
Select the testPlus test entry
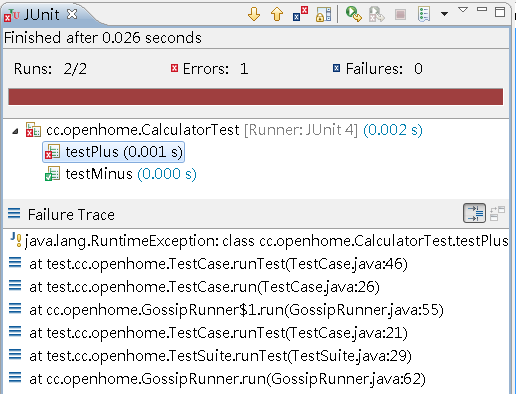114,152
